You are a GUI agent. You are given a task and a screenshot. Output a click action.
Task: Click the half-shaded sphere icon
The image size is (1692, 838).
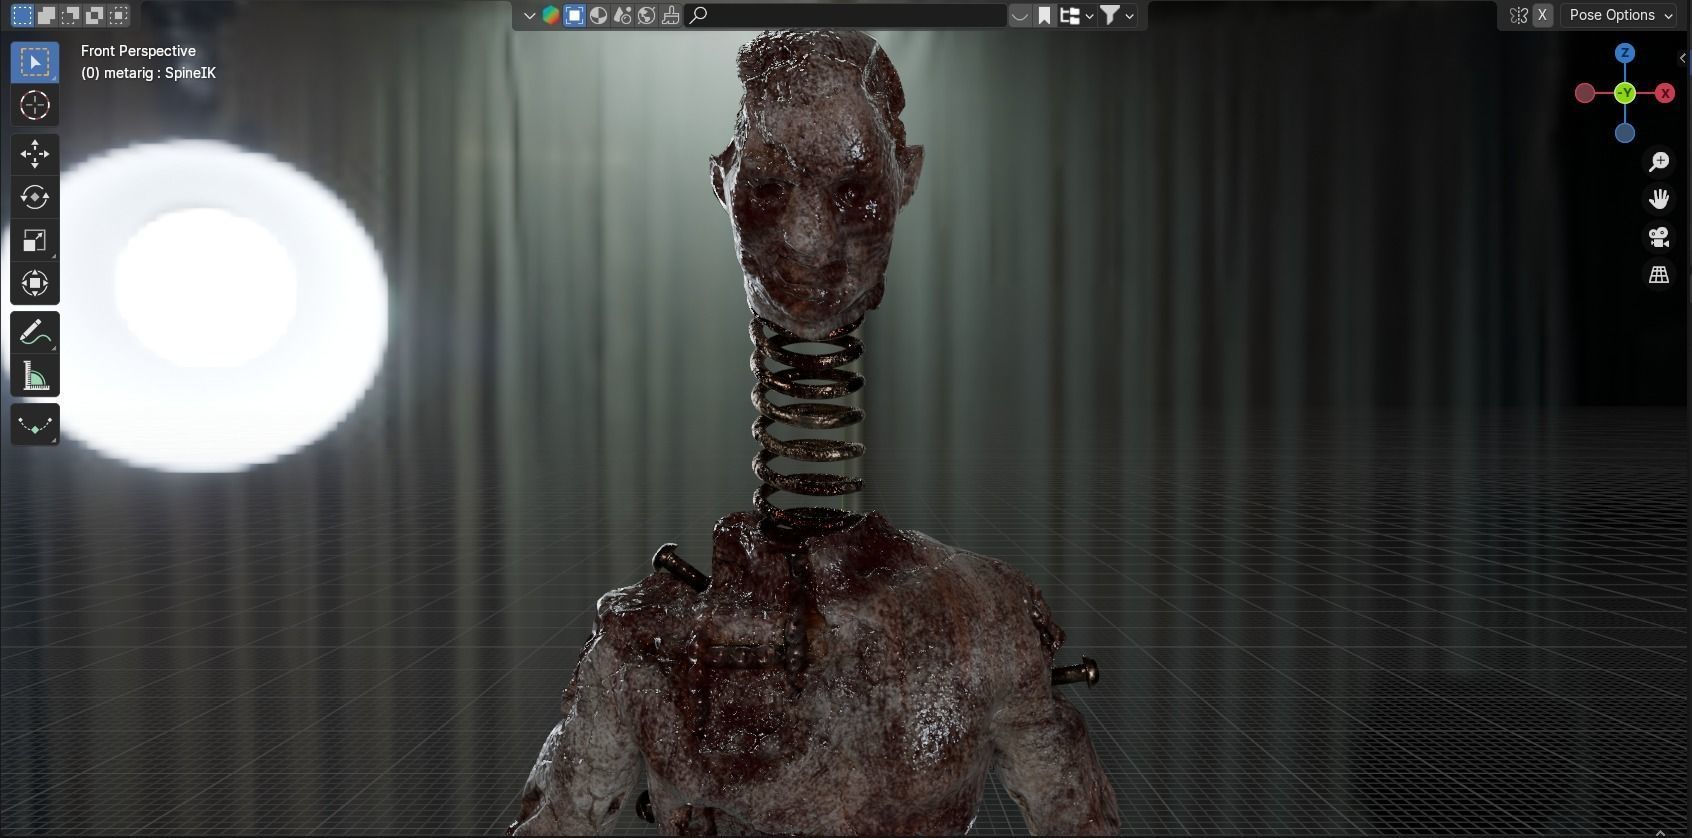[598, 15]
